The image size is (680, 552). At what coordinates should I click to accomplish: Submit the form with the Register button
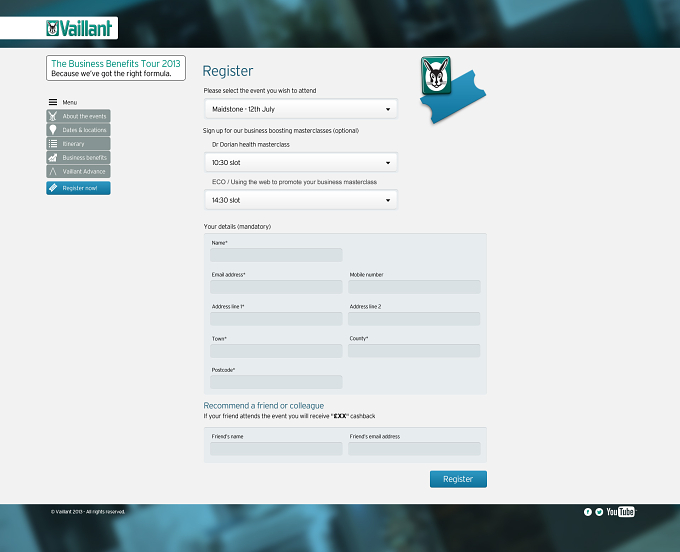coord(458,479)
